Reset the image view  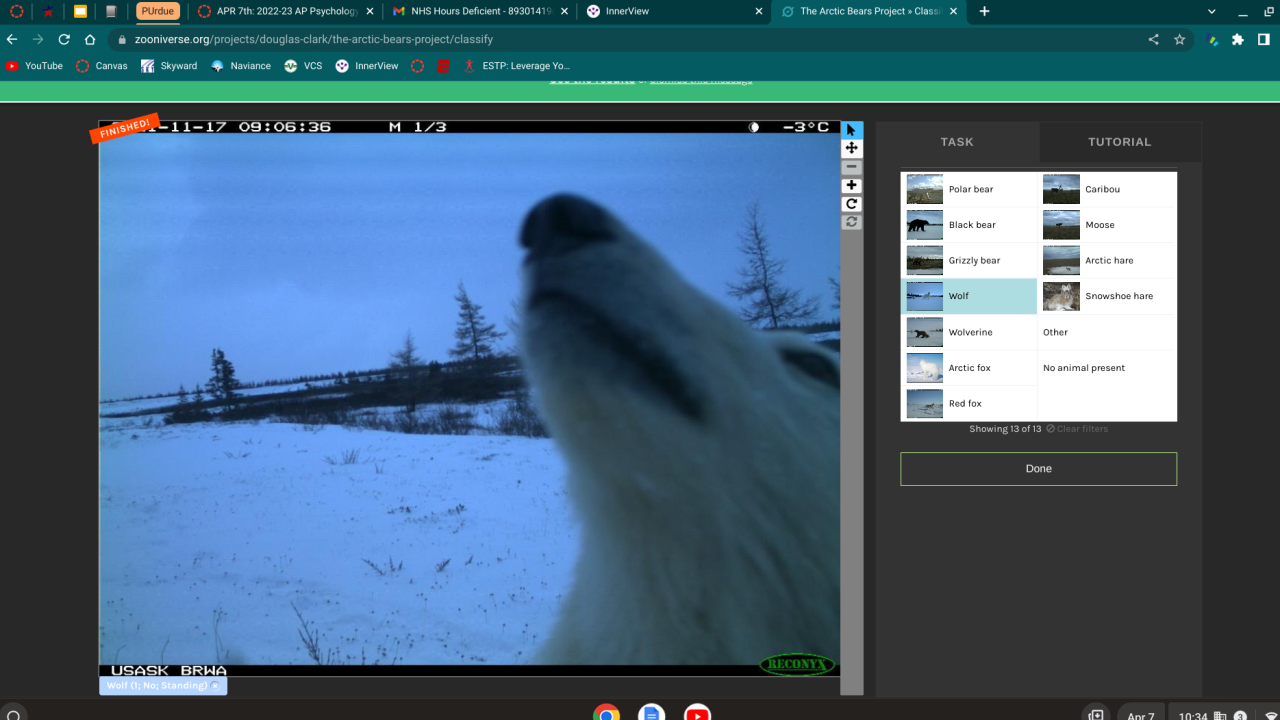pyautogui.click(x=852, y=222)
